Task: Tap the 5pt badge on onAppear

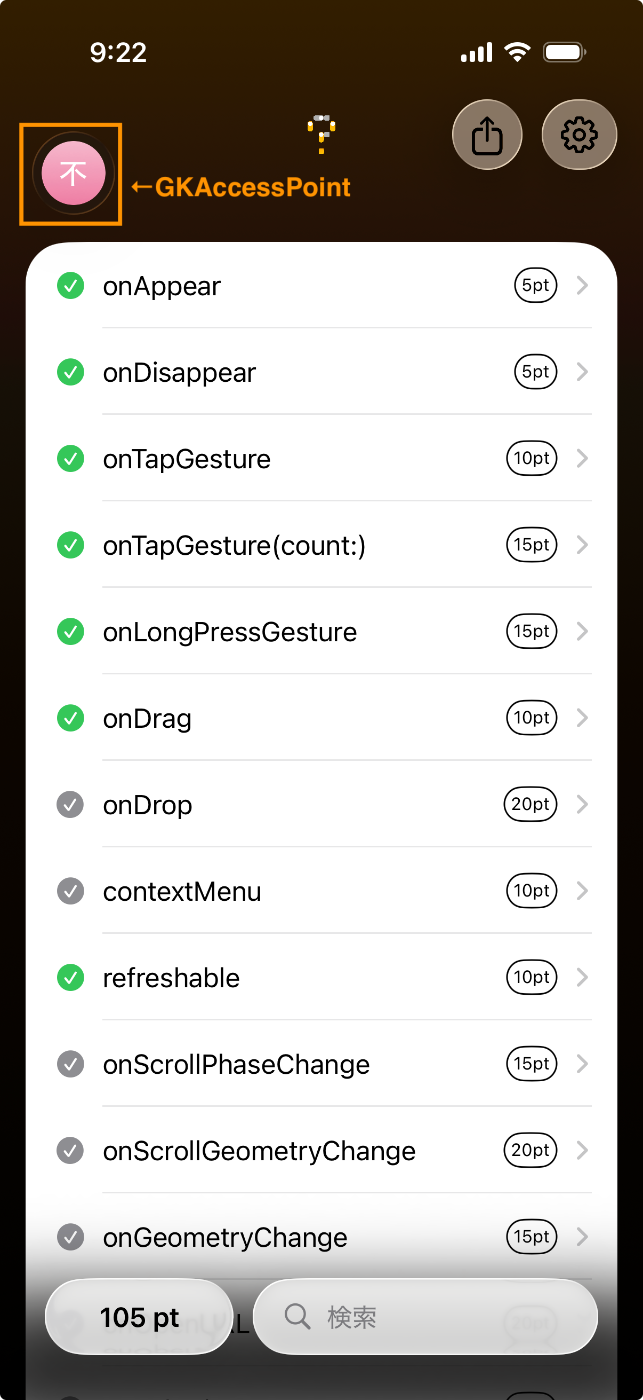Action: click(535, 286)
